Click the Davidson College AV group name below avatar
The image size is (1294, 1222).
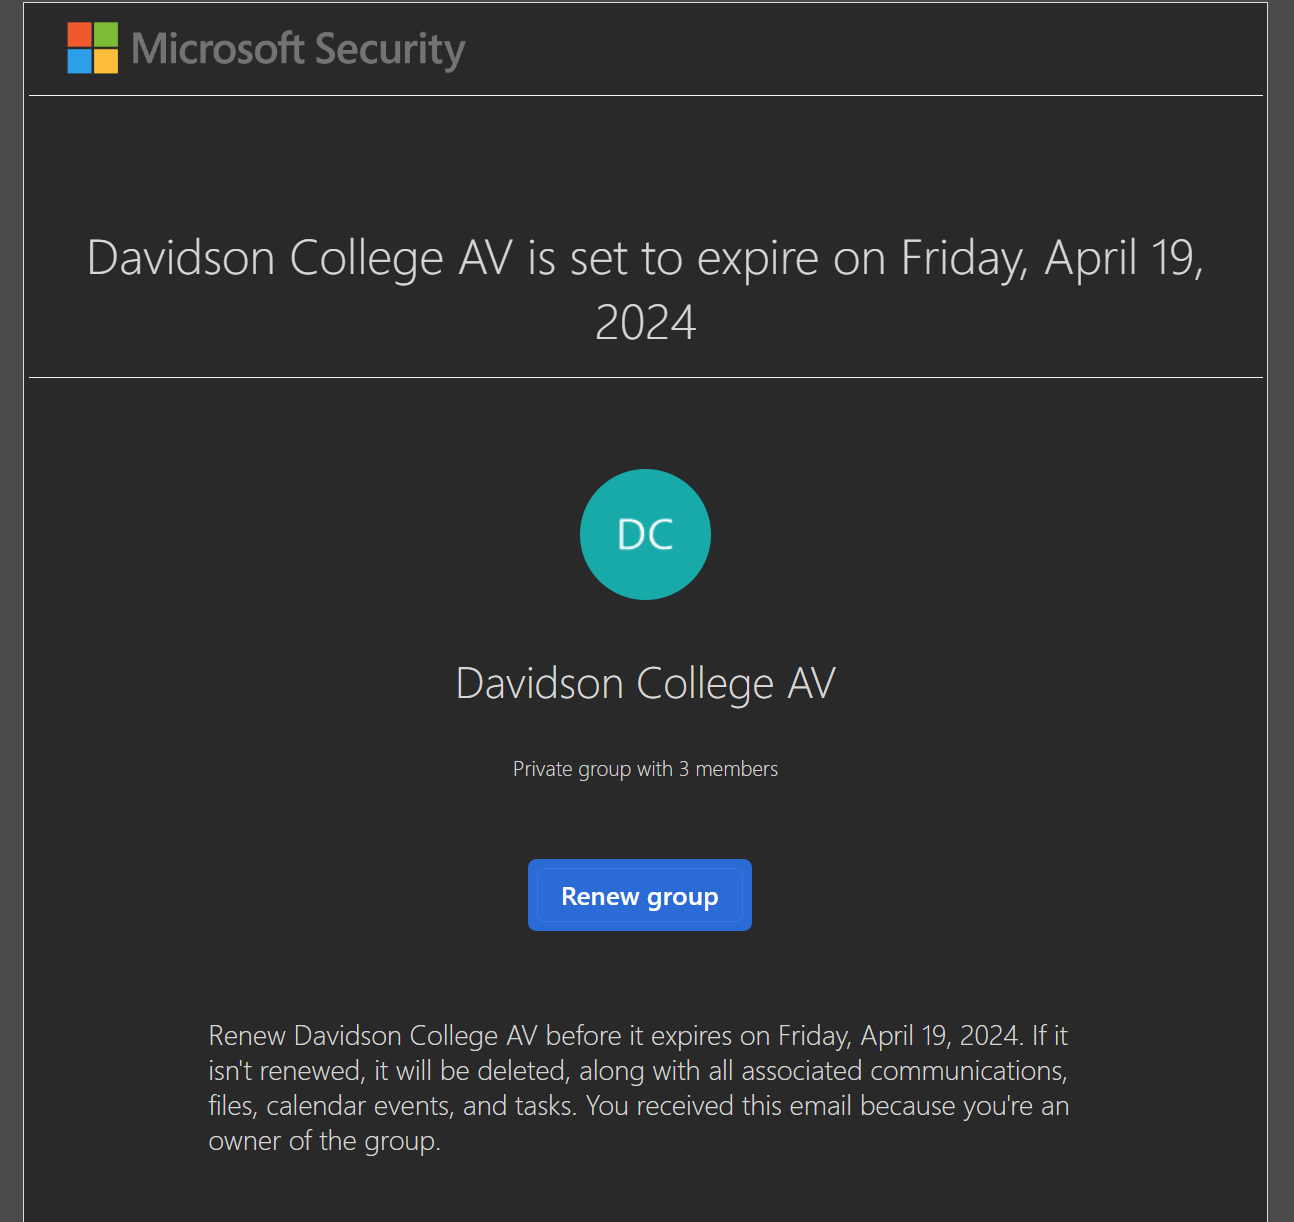tap(645, 684)
